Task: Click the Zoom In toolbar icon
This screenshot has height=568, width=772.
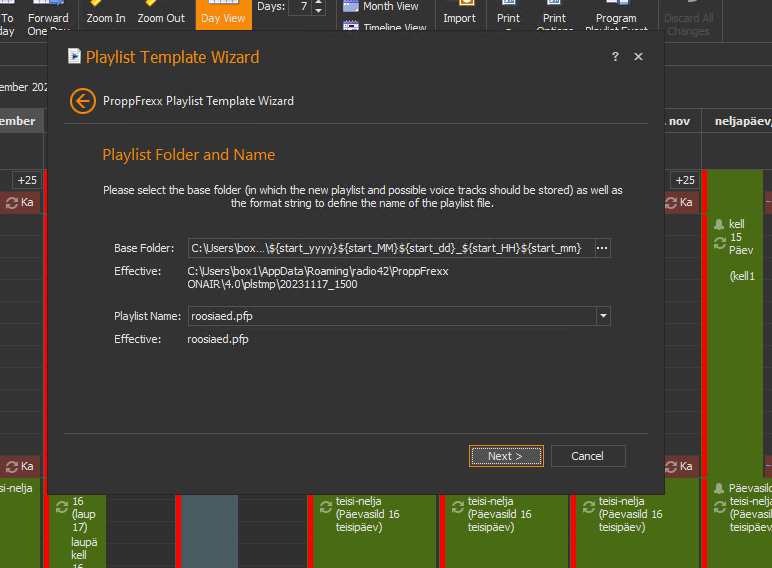Action: coord(106,14)
